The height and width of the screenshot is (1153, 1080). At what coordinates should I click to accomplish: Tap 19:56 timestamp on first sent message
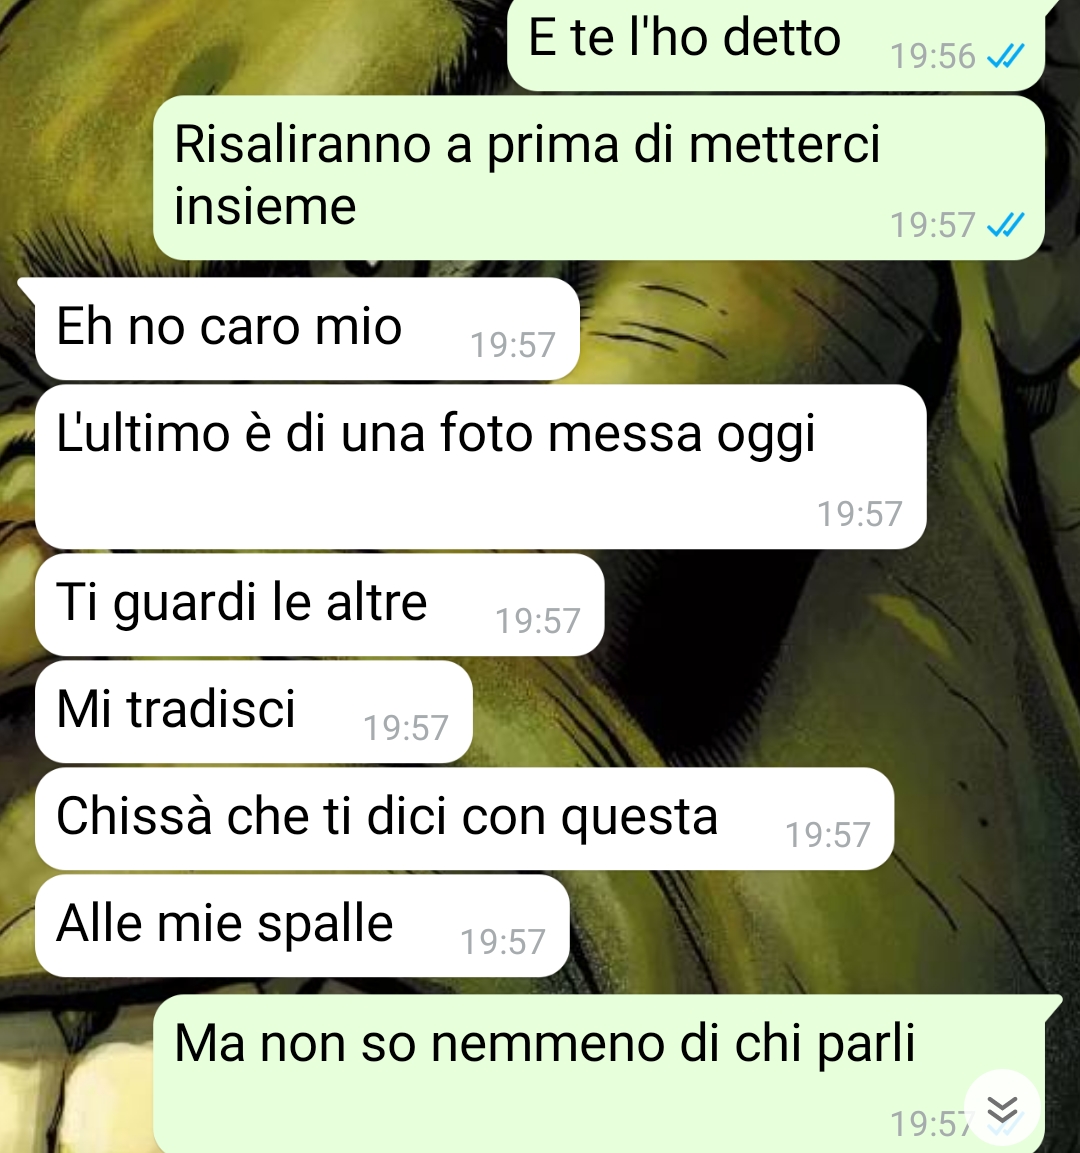coord(932,57)
